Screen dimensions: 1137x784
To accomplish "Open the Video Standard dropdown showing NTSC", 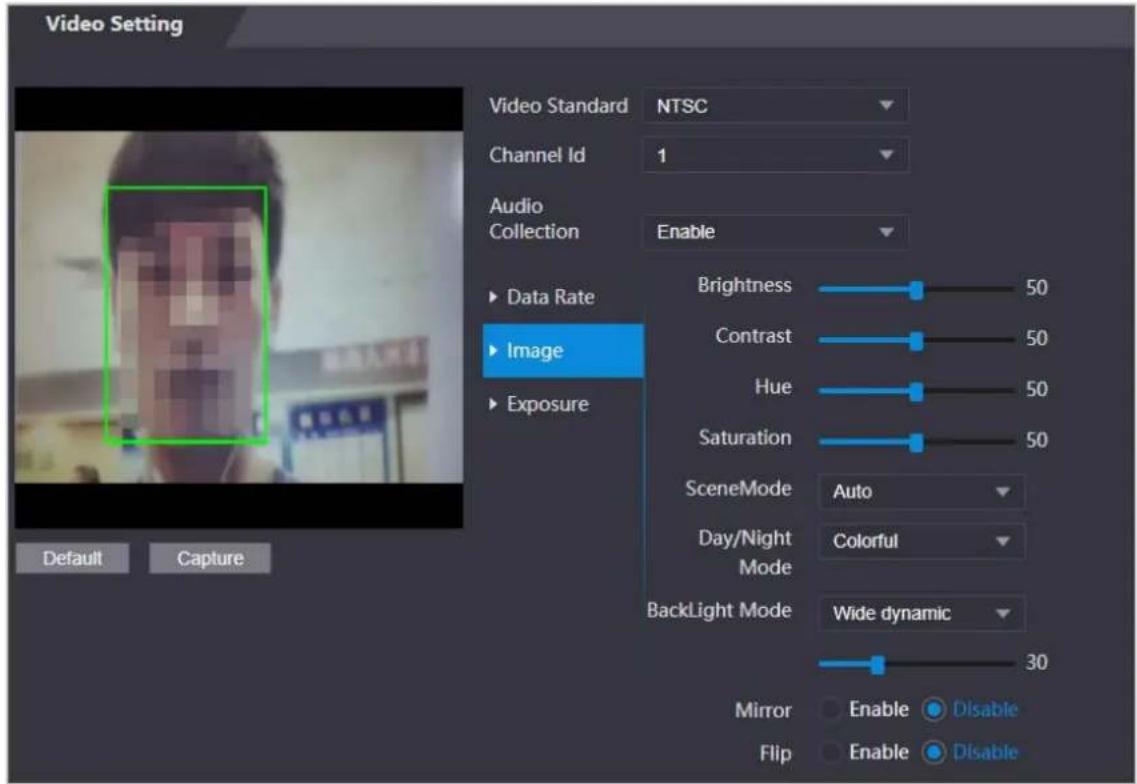I will tap(775, 106).
